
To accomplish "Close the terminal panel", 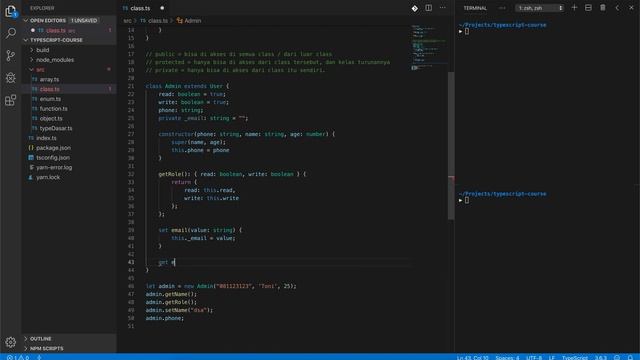I will point(631,8).
